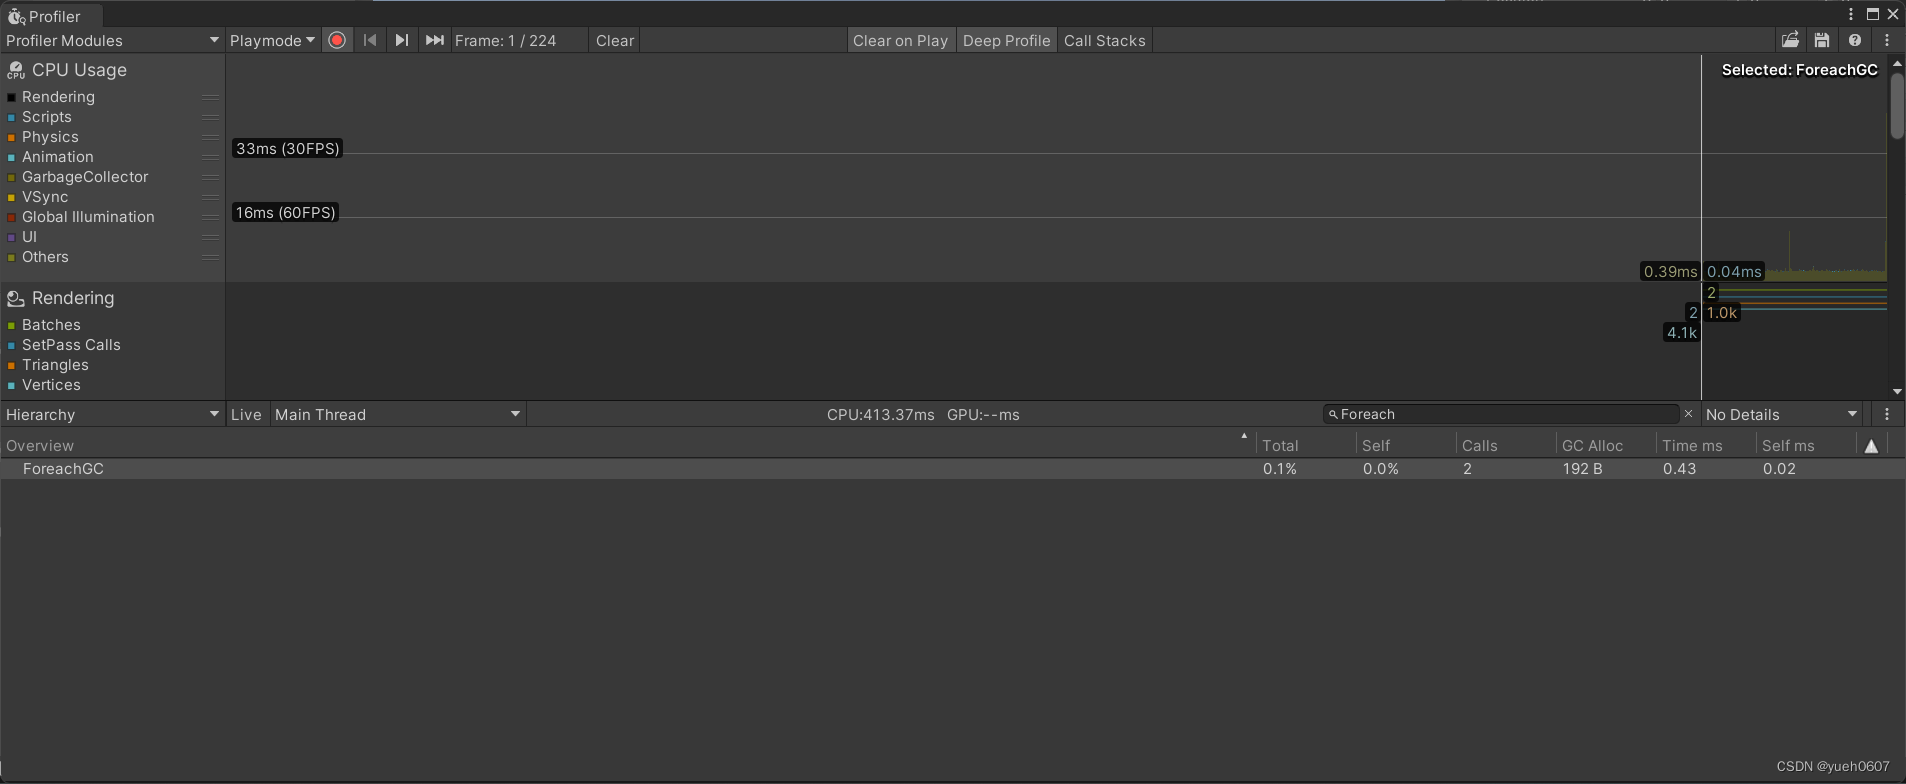The image size is (1906, 784).
Task: Toggle the red Record button
Action: [x=337, y=40]
